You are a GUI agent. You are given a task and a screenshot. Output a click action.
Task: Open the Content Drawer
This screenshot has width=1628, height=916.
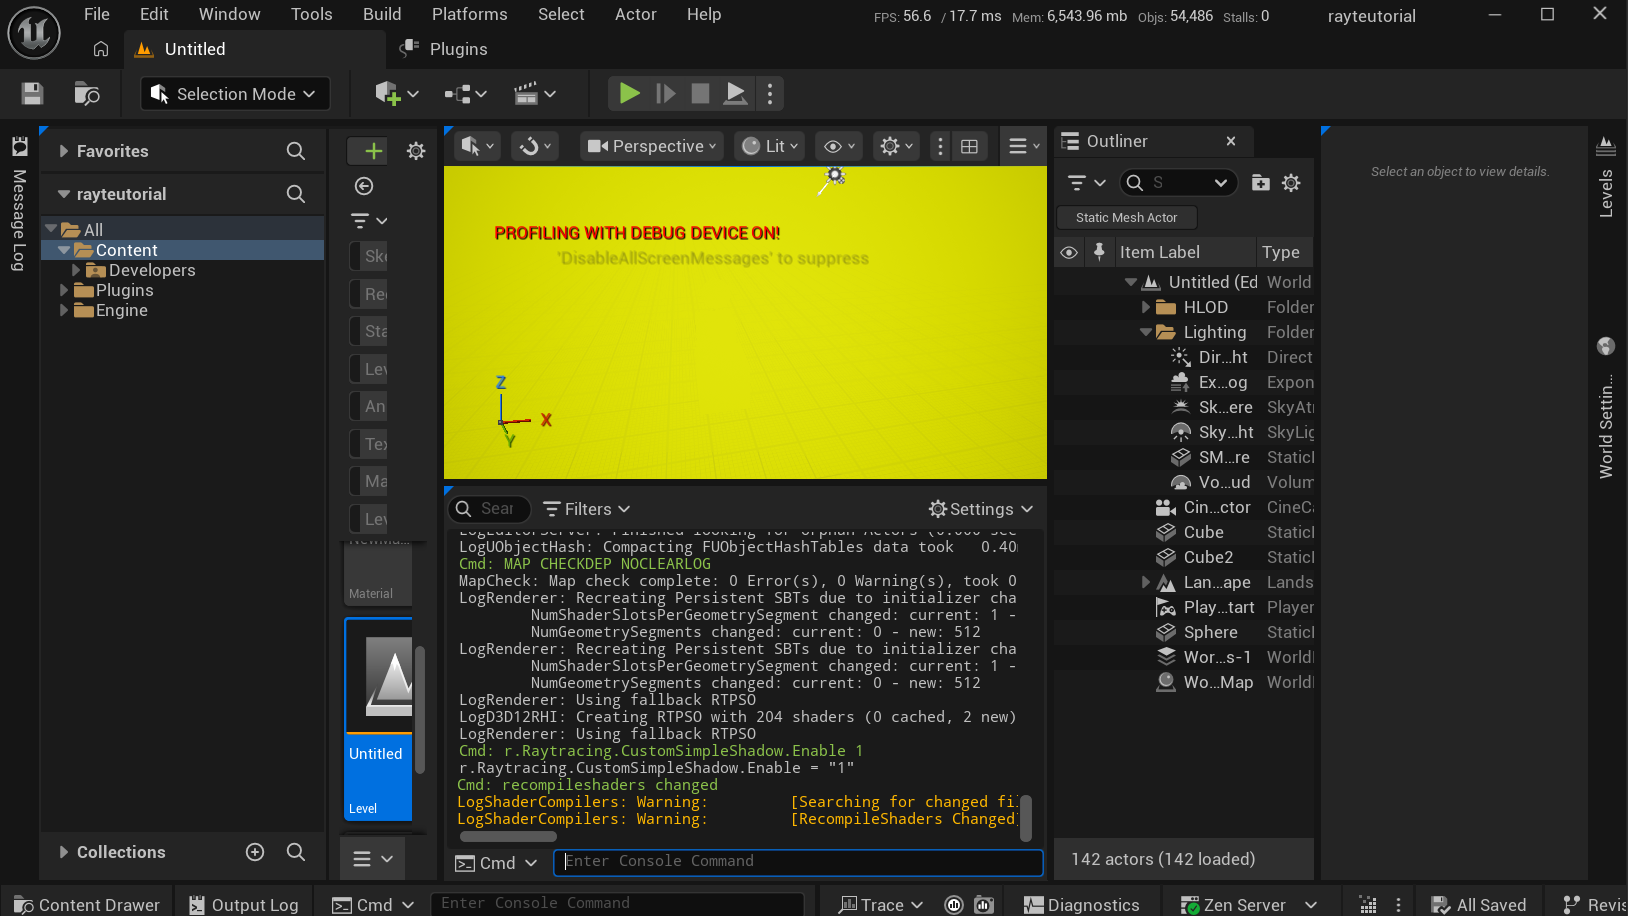(87, 904)
